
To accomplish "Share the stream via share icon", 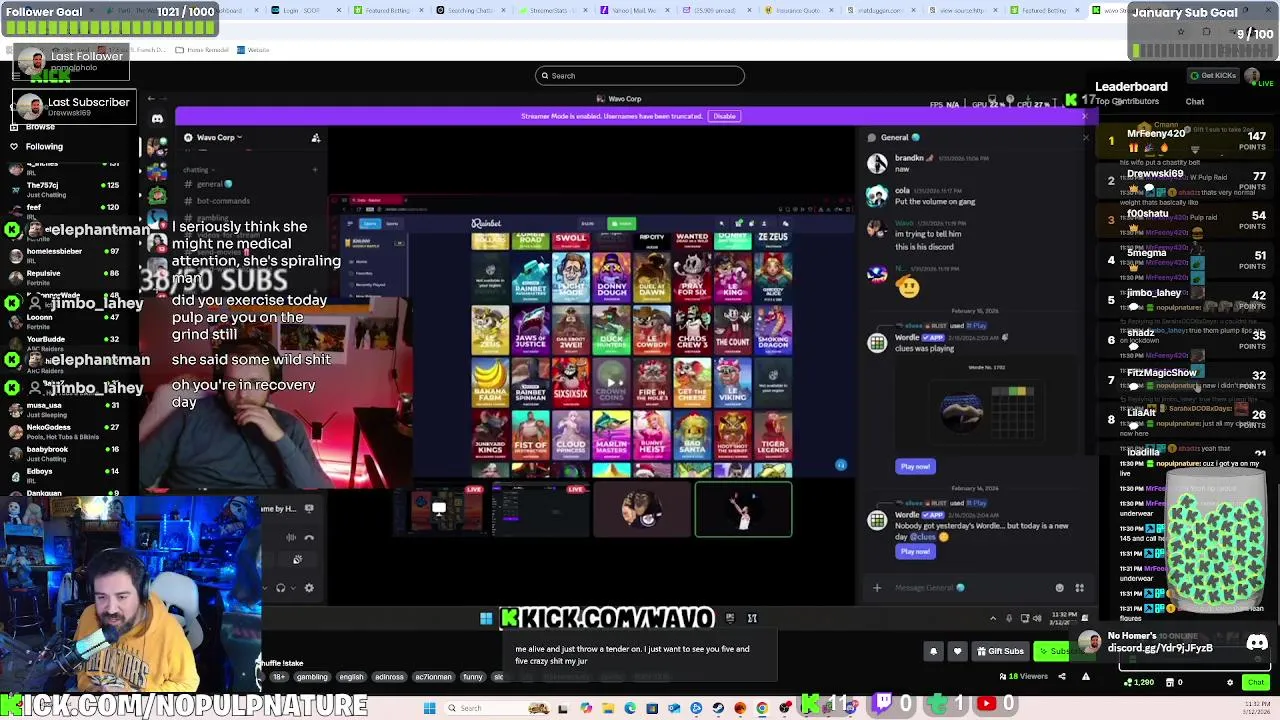I will click(x=1062, y=677).
